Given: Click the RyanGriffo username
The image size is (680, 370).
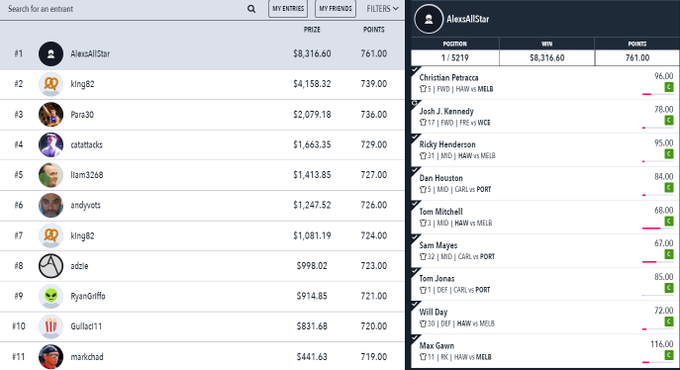Looking at the screenshot, I should coord(88,296).
